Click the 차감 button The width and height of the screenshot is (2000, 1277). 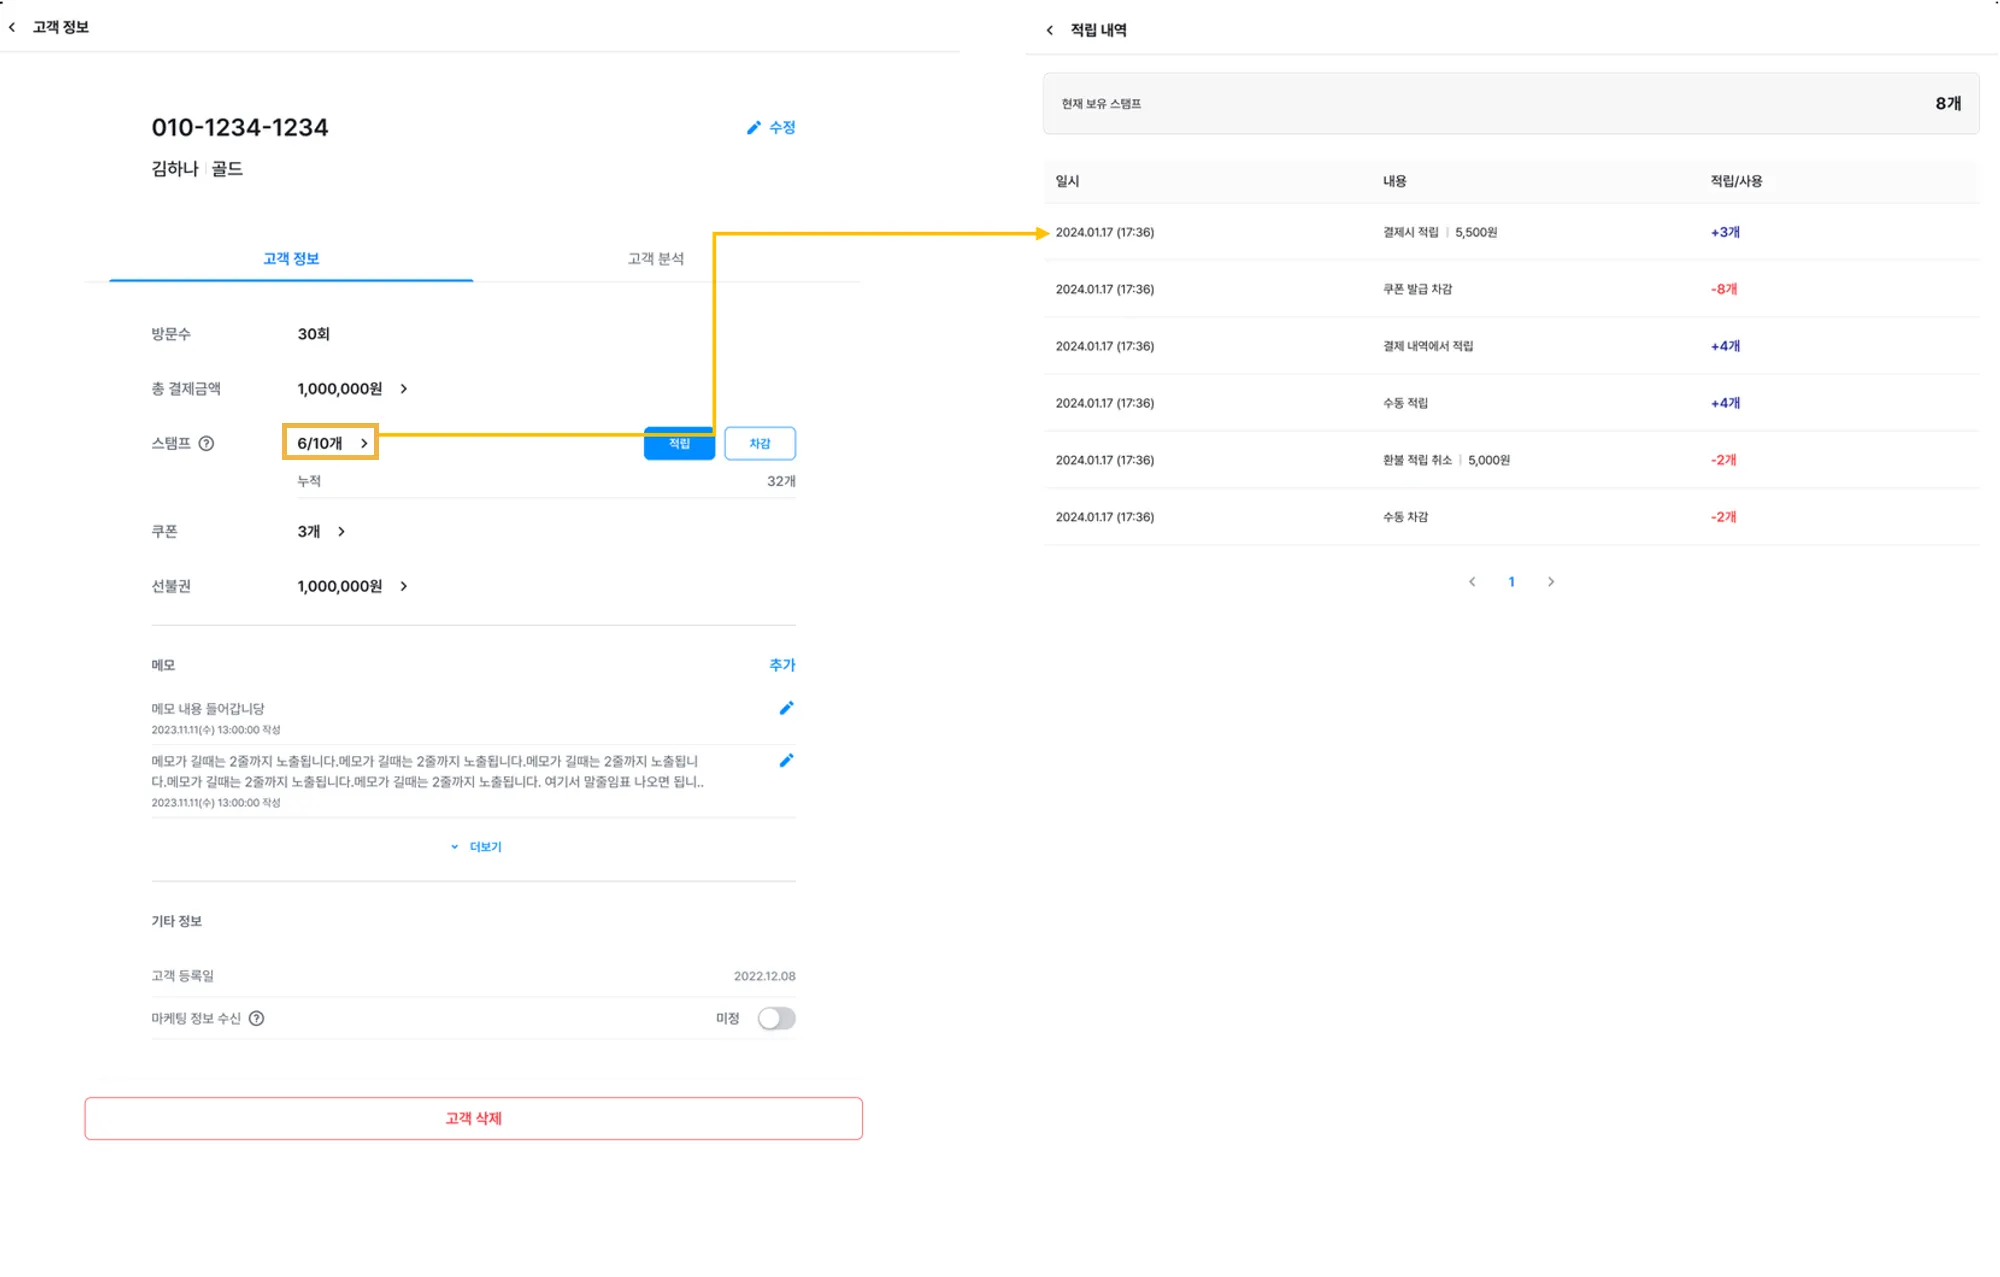[760, 444]
